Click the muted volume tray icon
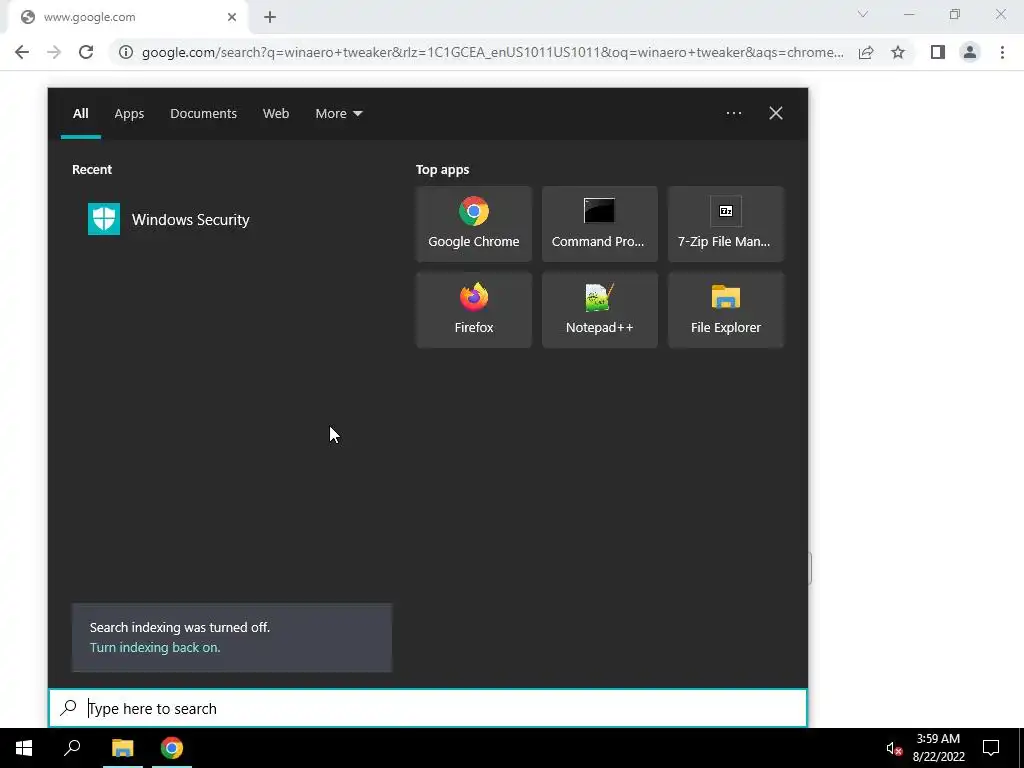This screenshot has width=1024, height=768. click(x=893, y=748)
